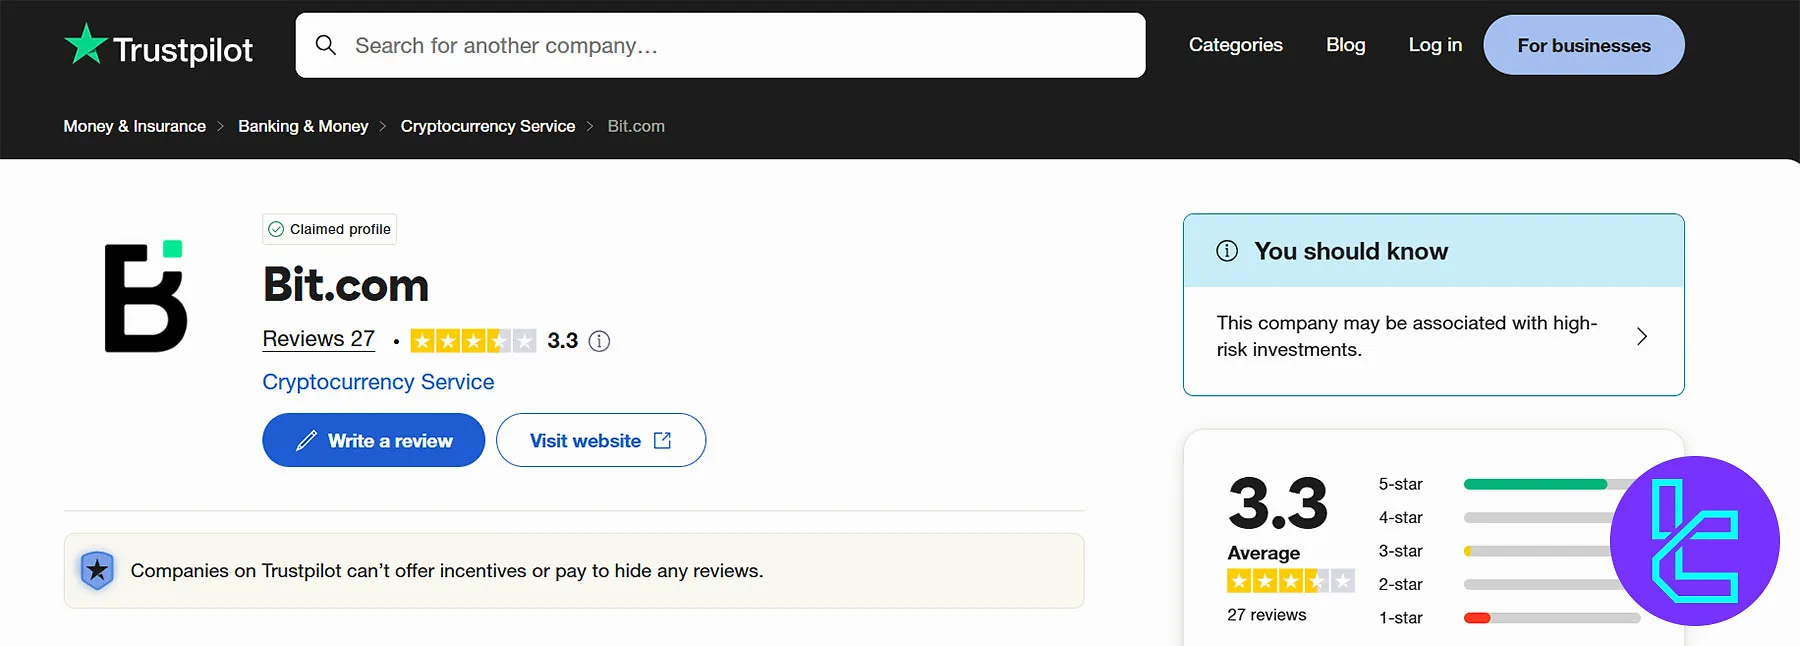Focus the search for another company field
Image resolution: width=1800 pixels, height=646 pixels.
[720, 45]
